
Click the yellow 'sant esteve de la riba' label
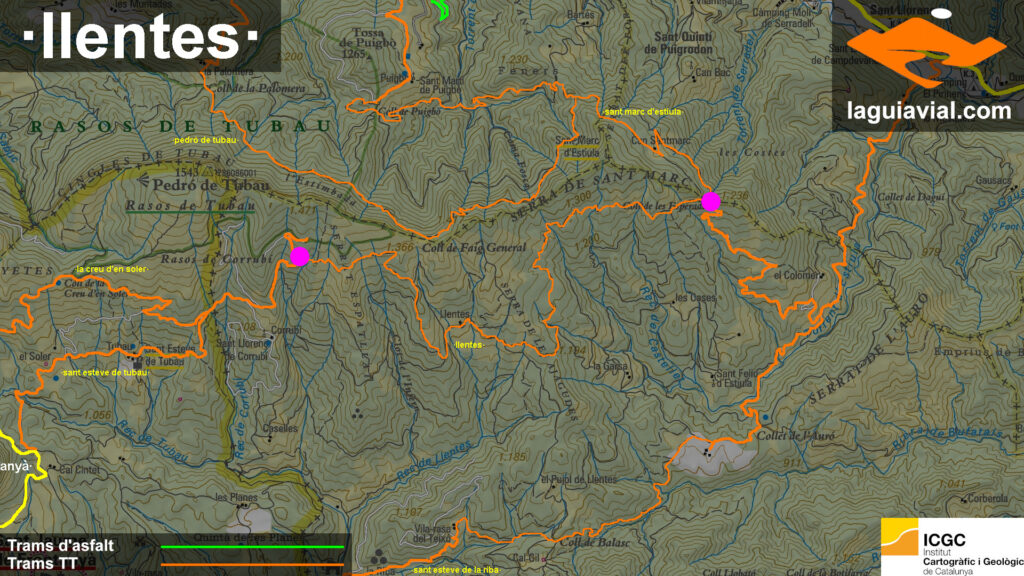(x=455, y=569)
